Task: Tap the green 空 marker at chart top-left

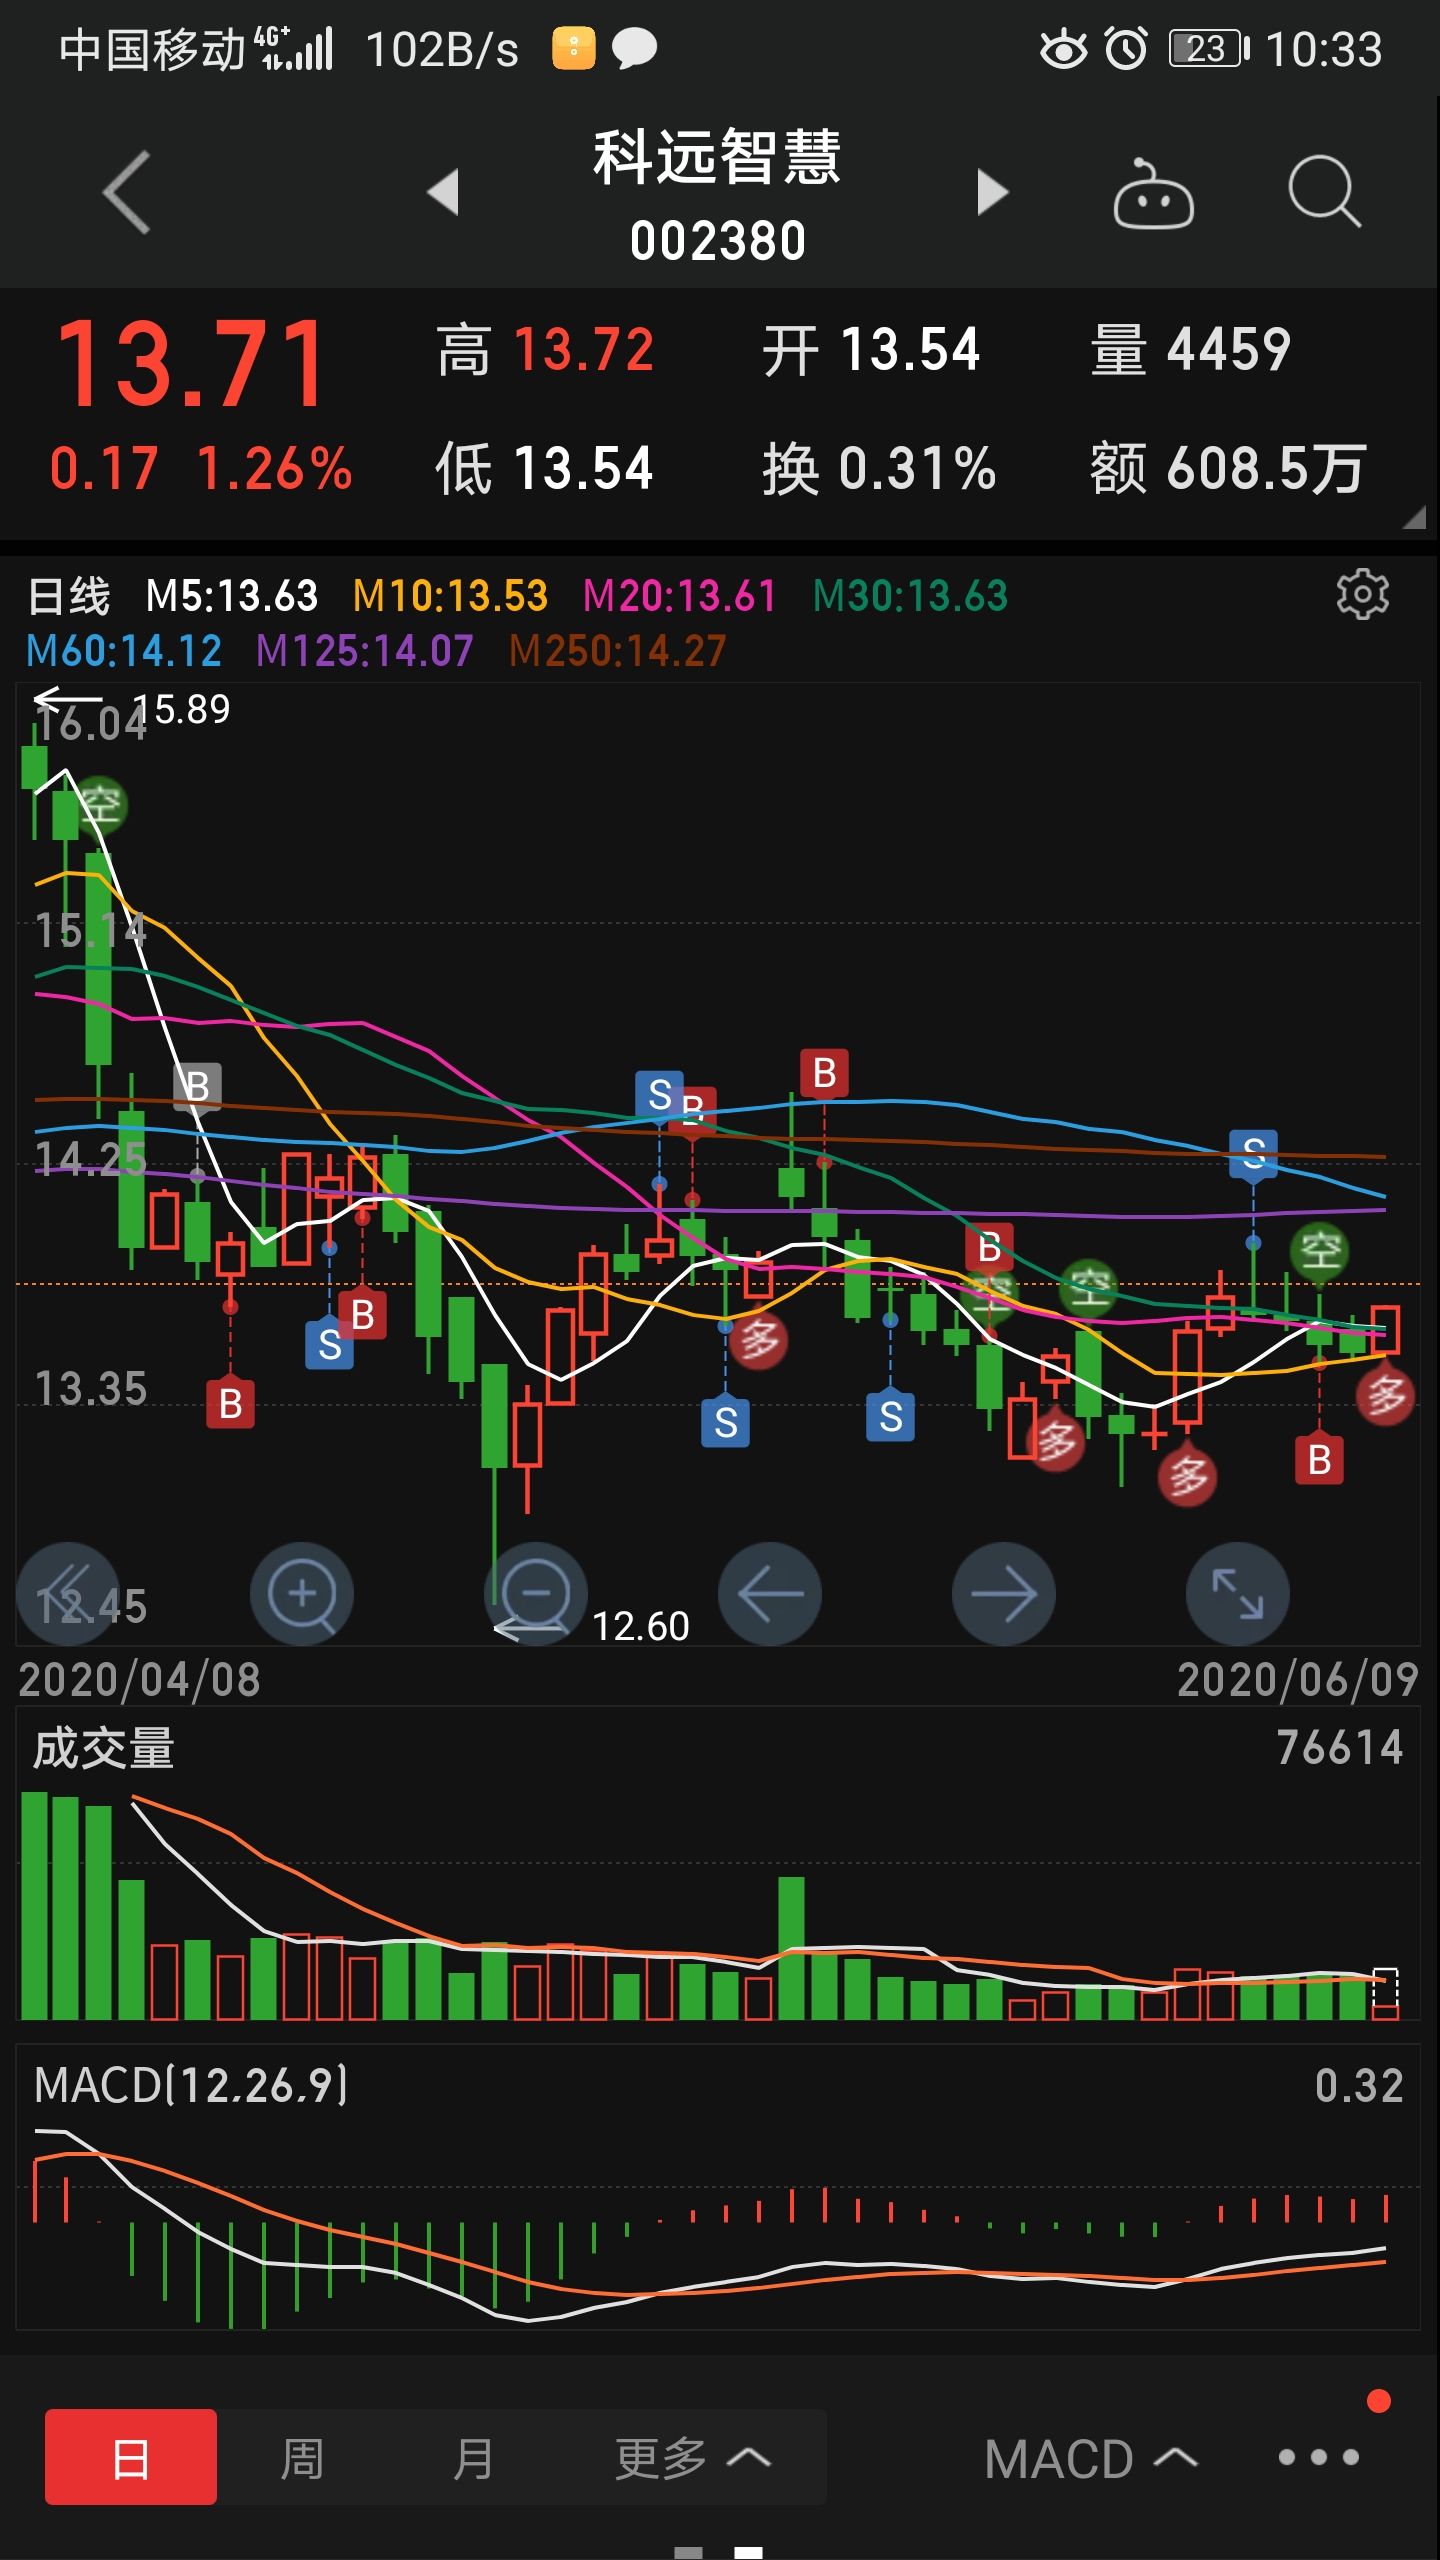Action: 99,804
